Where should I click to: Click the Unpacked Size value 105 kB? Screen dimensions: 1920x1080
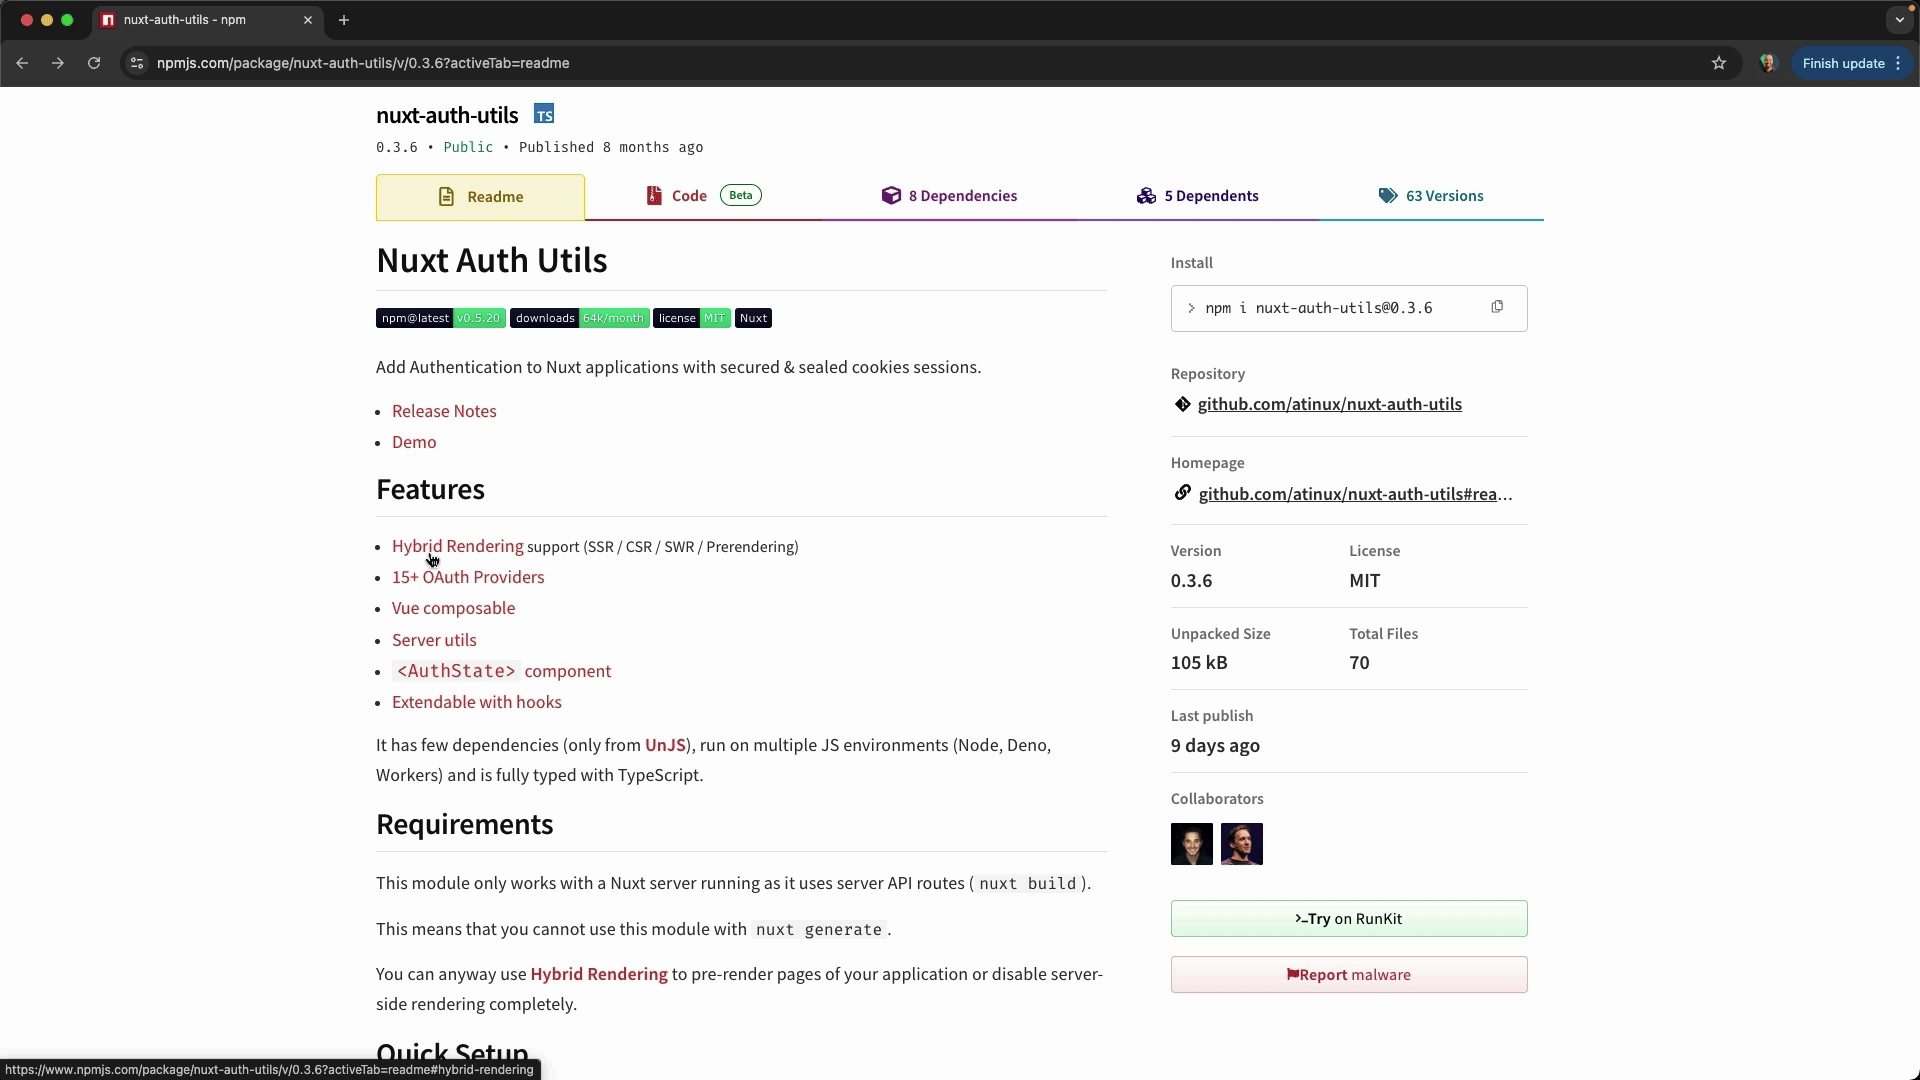[x=1199, y=663]
